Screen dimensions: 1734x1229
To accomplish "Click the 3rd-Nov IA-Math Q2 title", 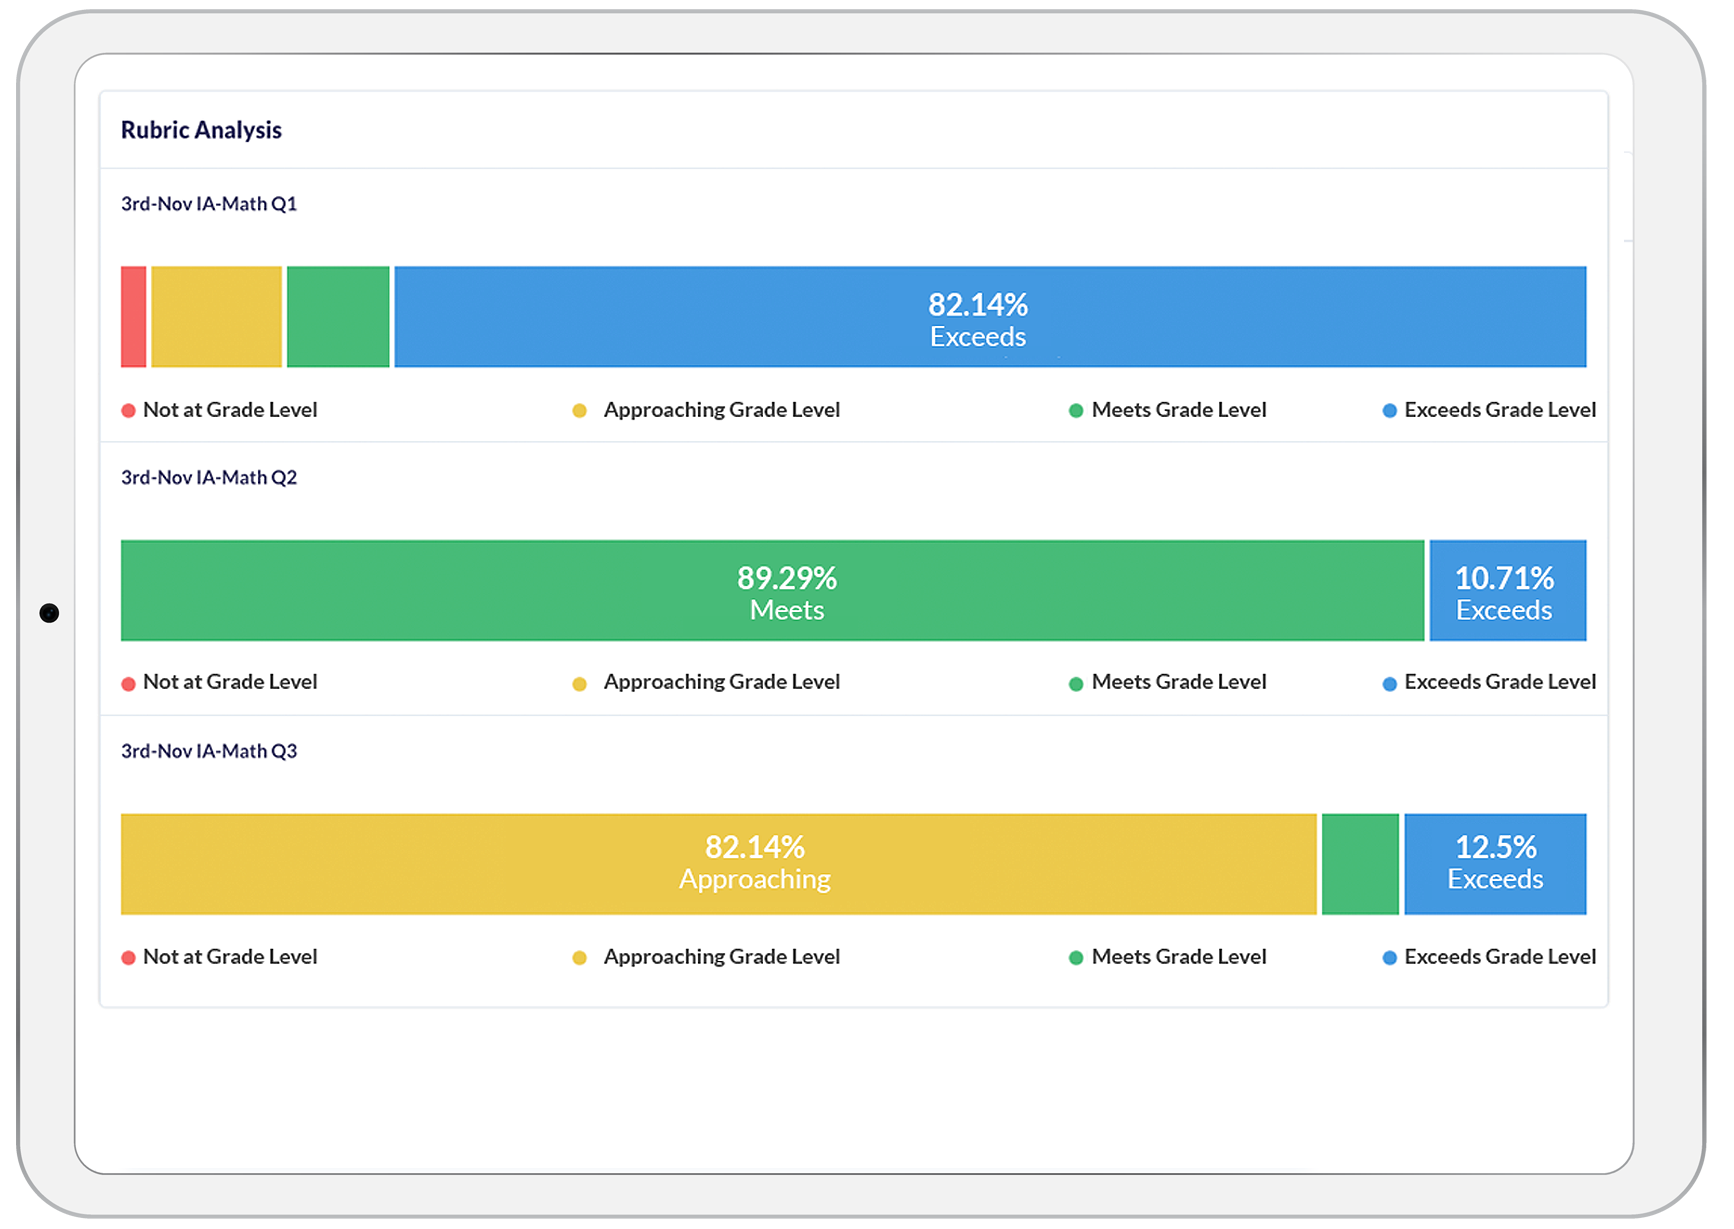I will pyautogui.click(x=209, y=478).
